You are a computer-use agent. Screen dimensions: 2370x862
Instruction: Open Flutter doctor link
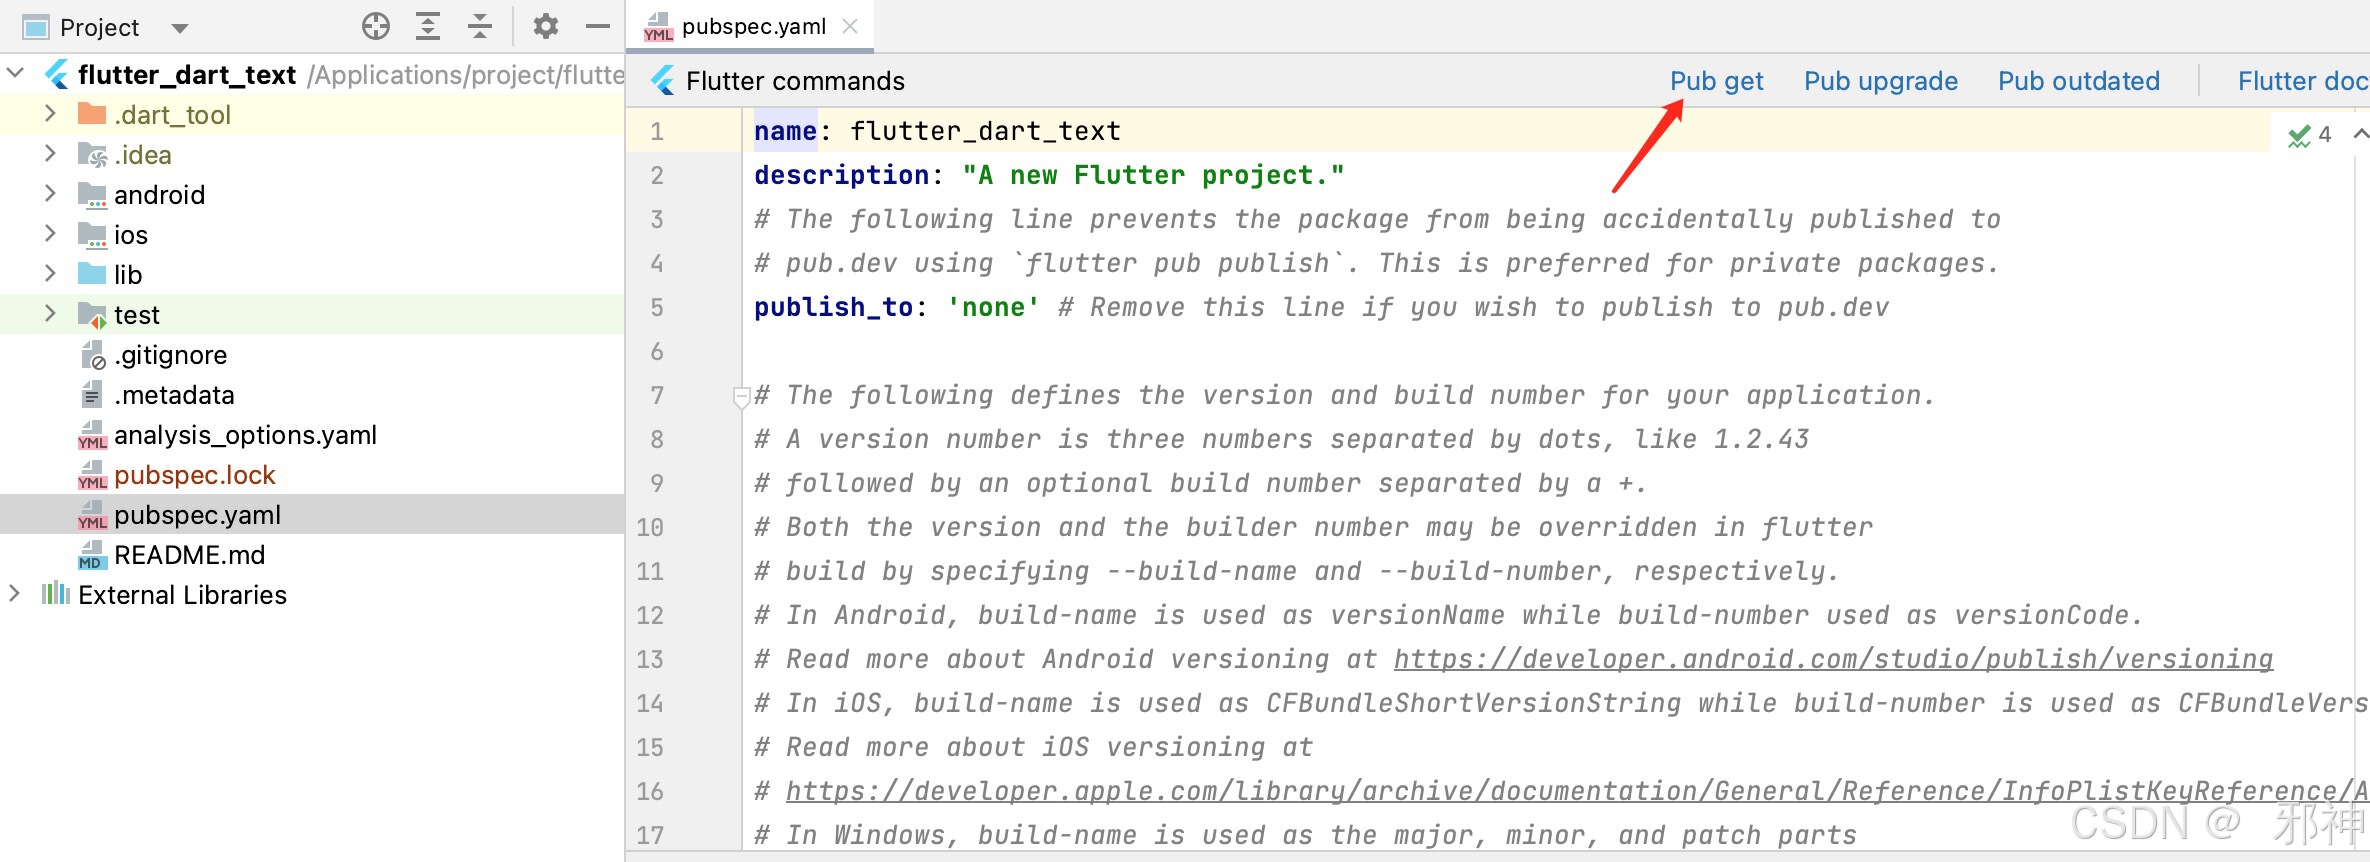point(2303,81)
